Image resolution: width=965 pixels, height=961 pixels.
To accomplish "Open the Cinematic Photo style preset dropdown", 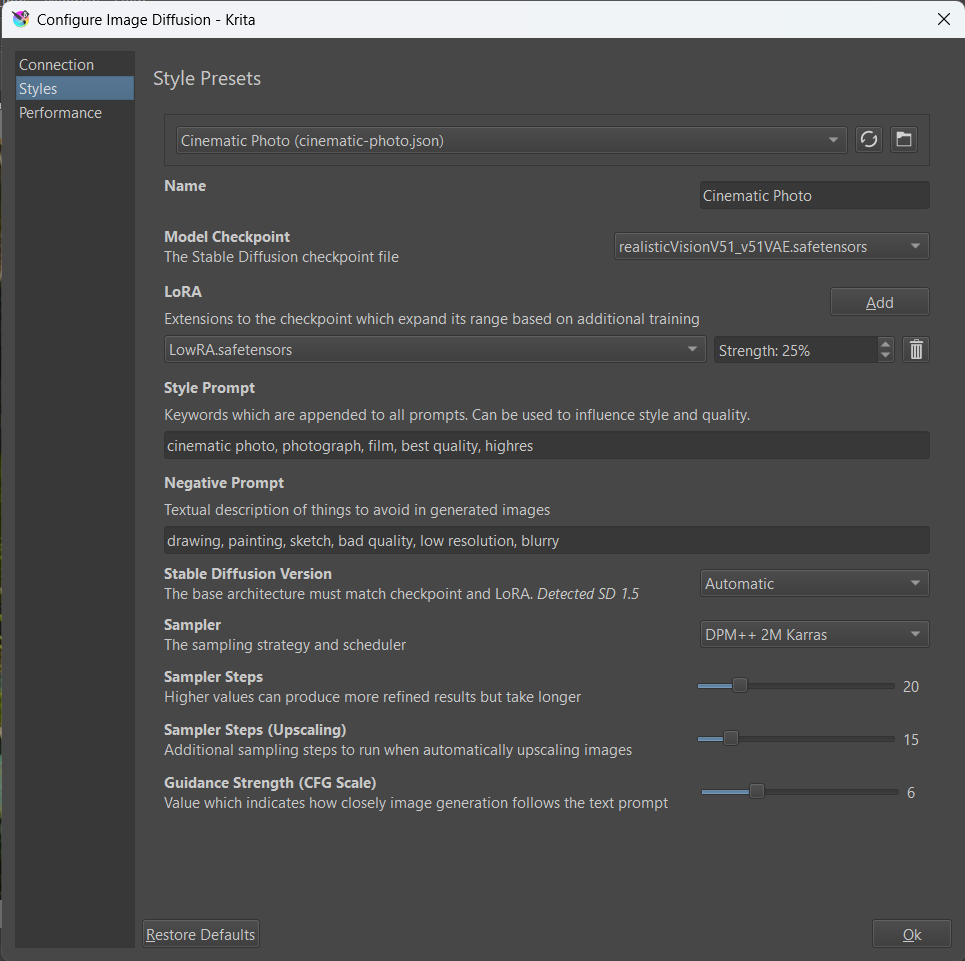I will click(511, 140).
